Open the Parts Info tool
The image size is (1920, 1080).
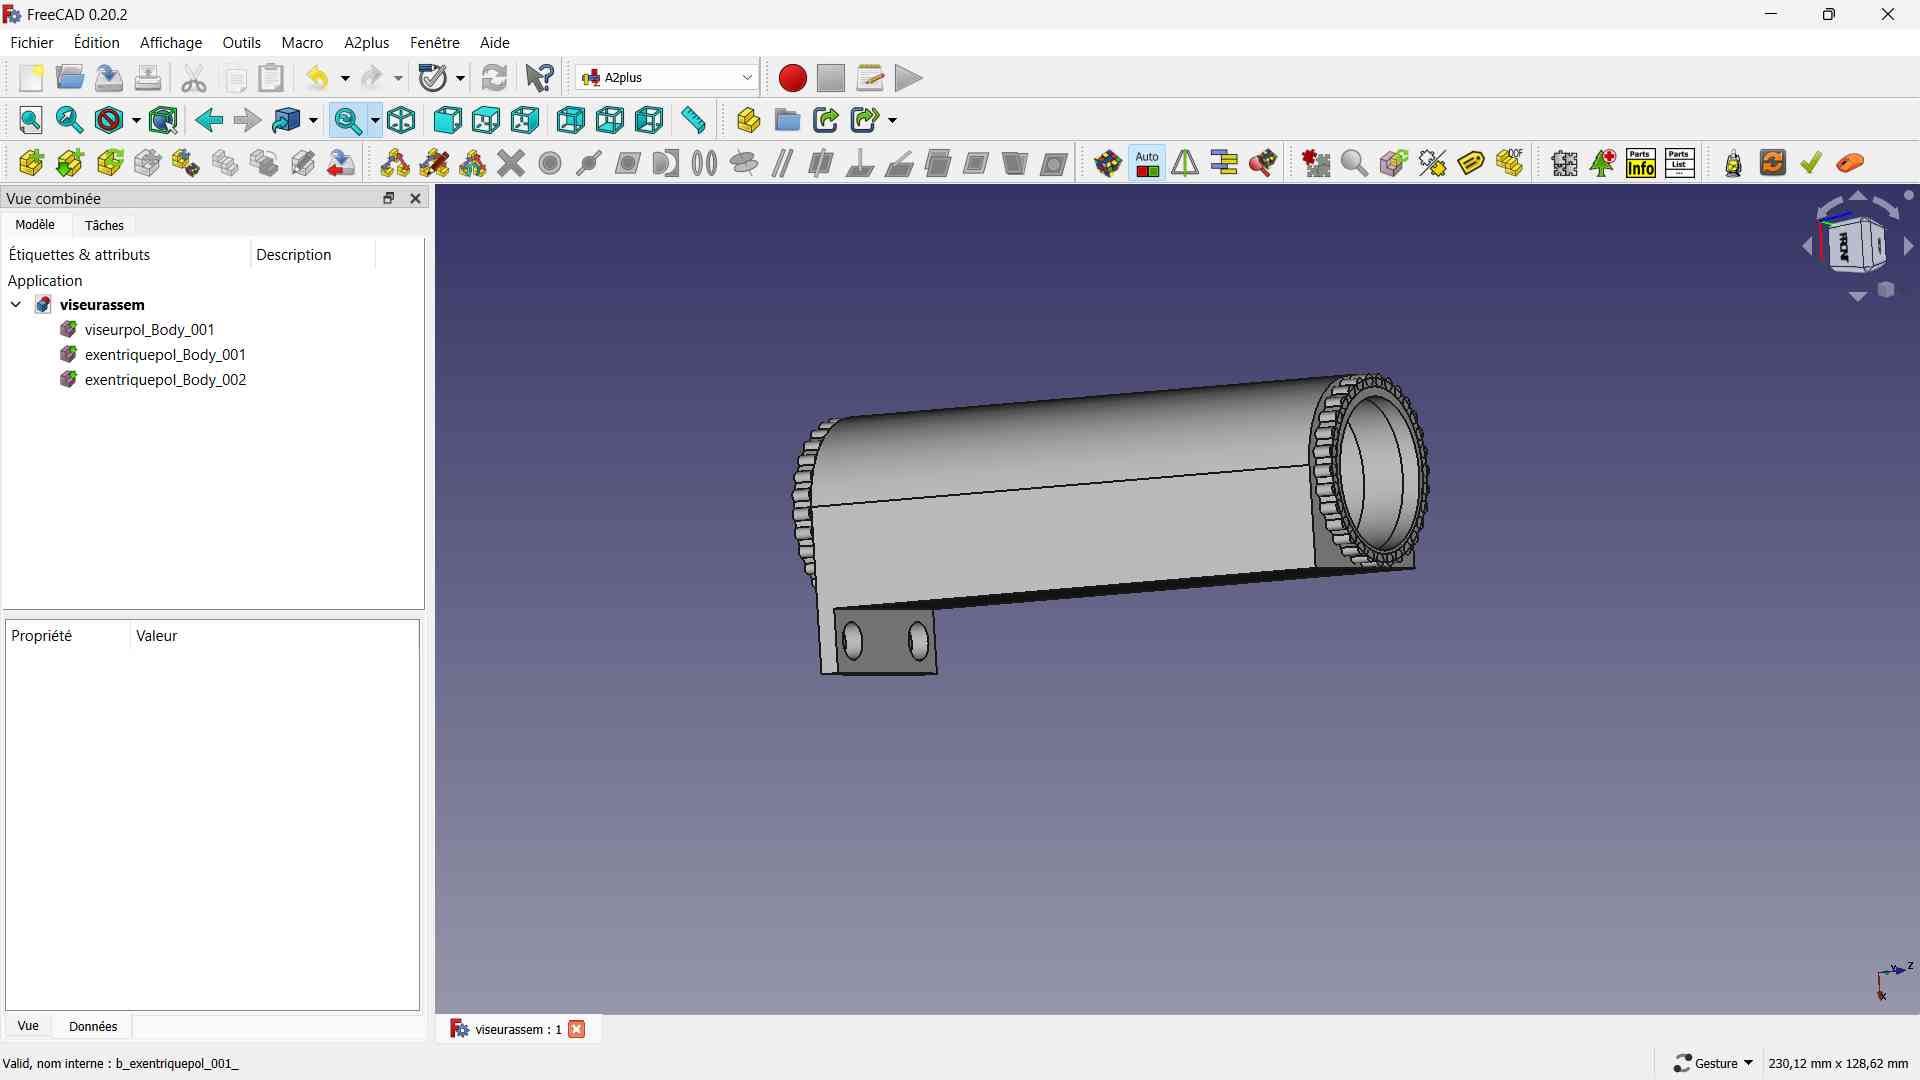(1641, 163)
